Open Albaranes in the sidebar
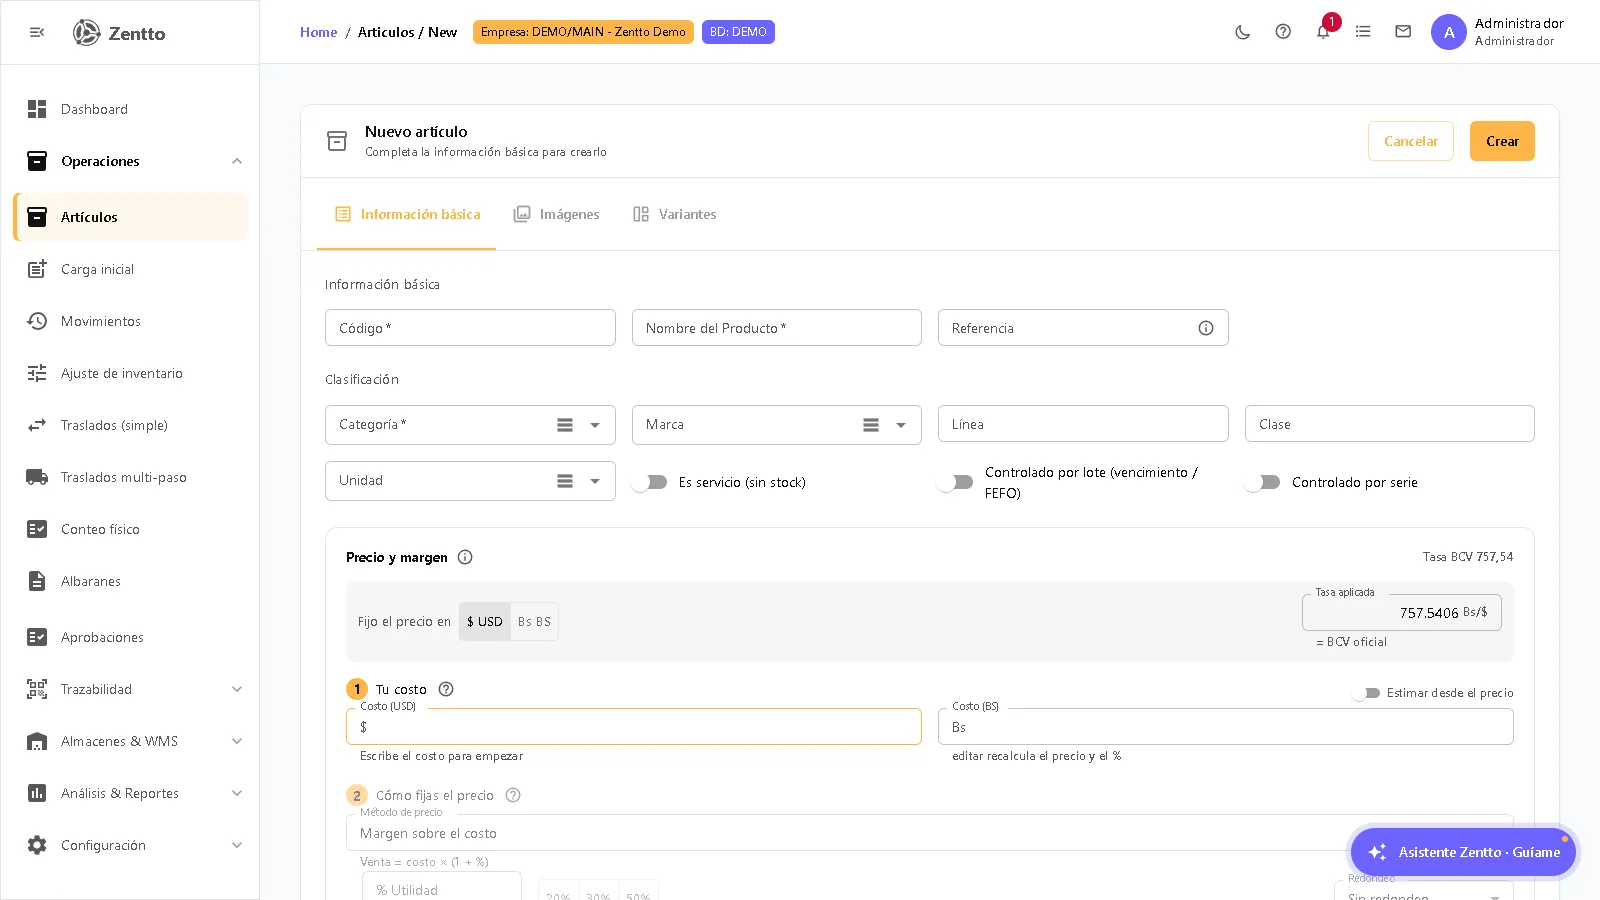Image resolution: width=1600 pixels, height=900 pixels. pyautogui.click(x=130, y=581)
